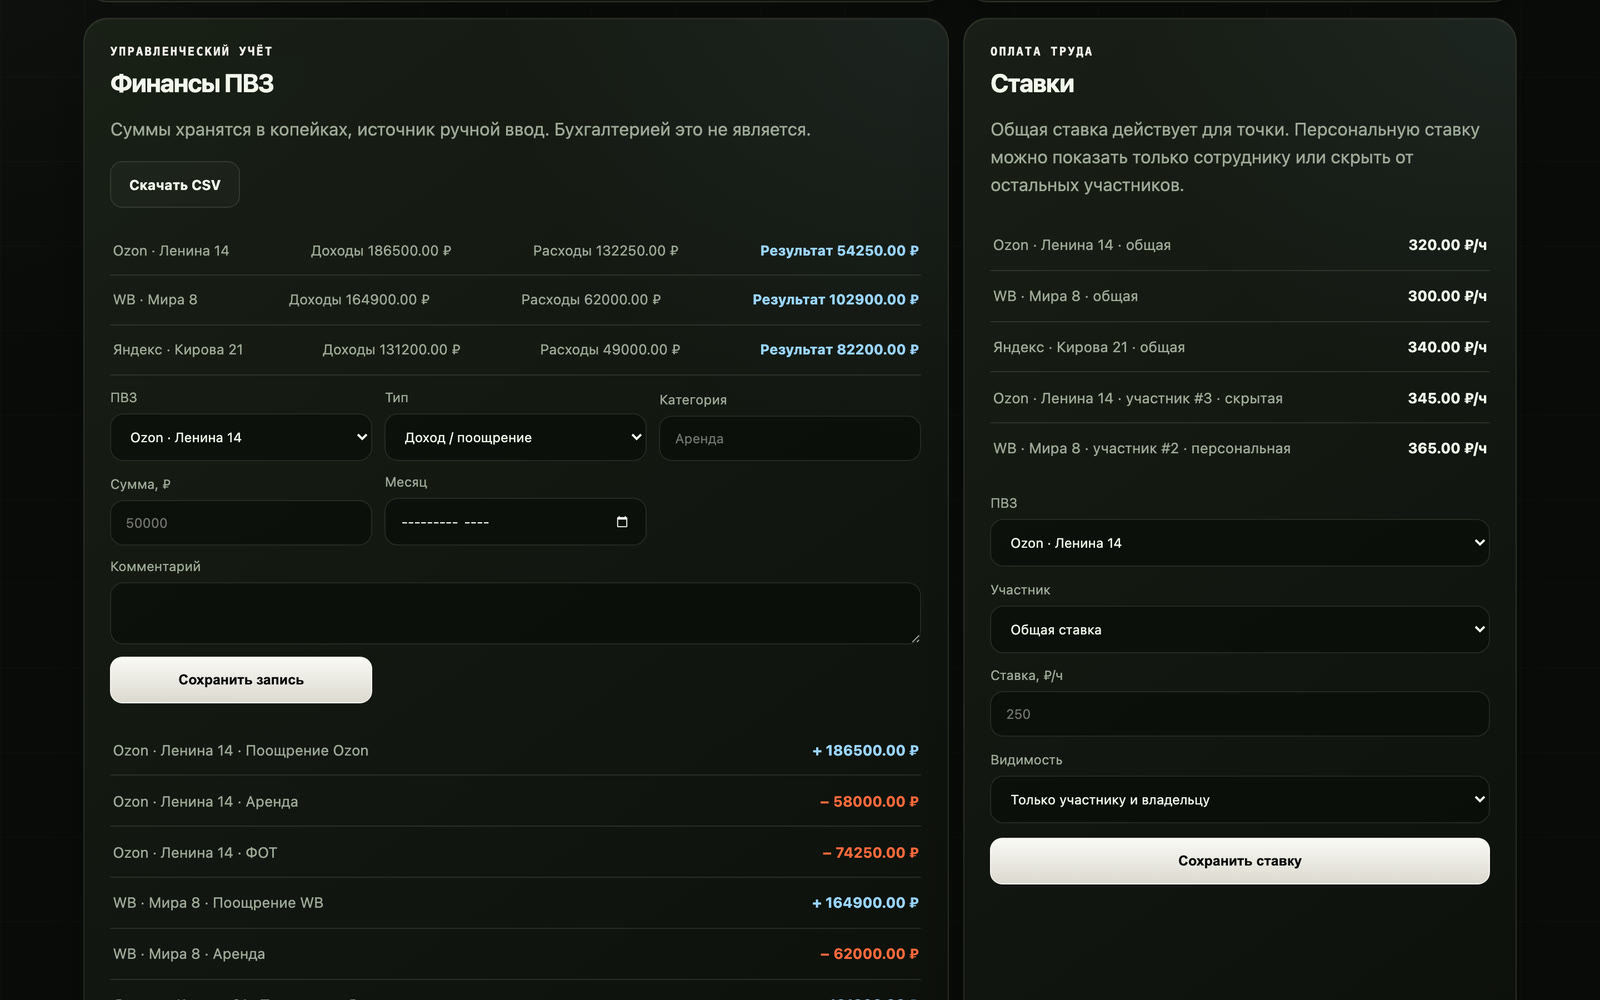
Task: Click Сохранить ставку button
Action: coord(1240,861)
